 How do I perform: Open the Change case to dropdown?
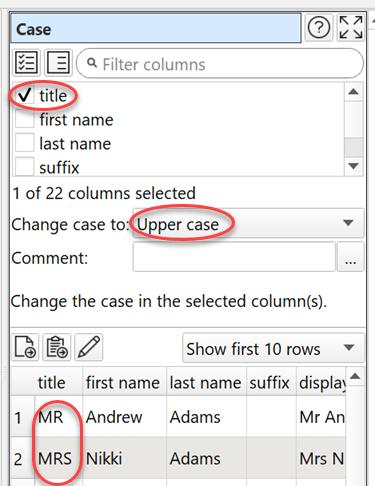[248, 223]
